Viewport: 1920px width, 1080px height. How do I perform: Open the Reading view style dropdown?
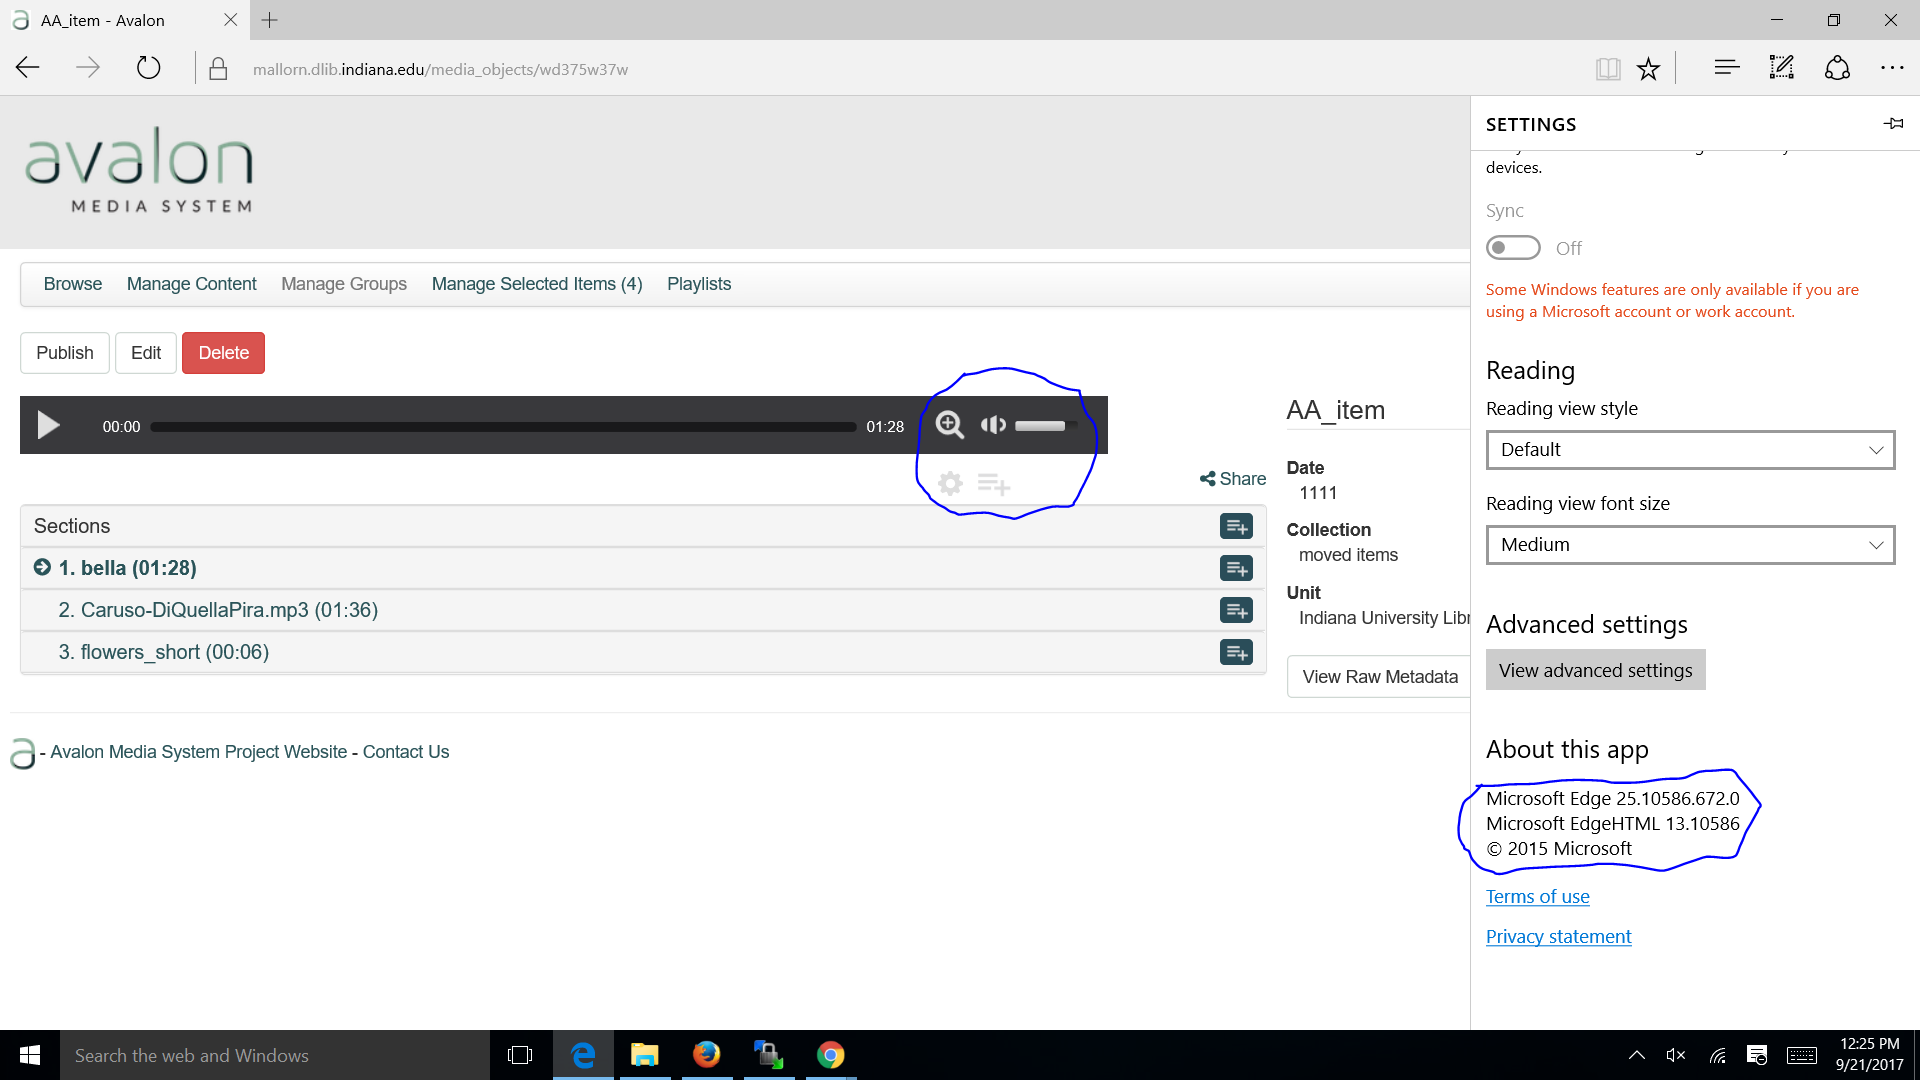point(1689,449)
